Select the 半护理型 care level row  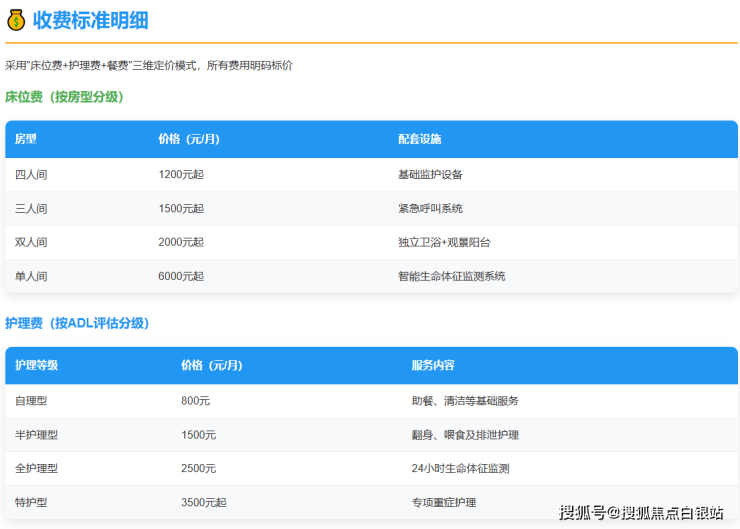37,435
